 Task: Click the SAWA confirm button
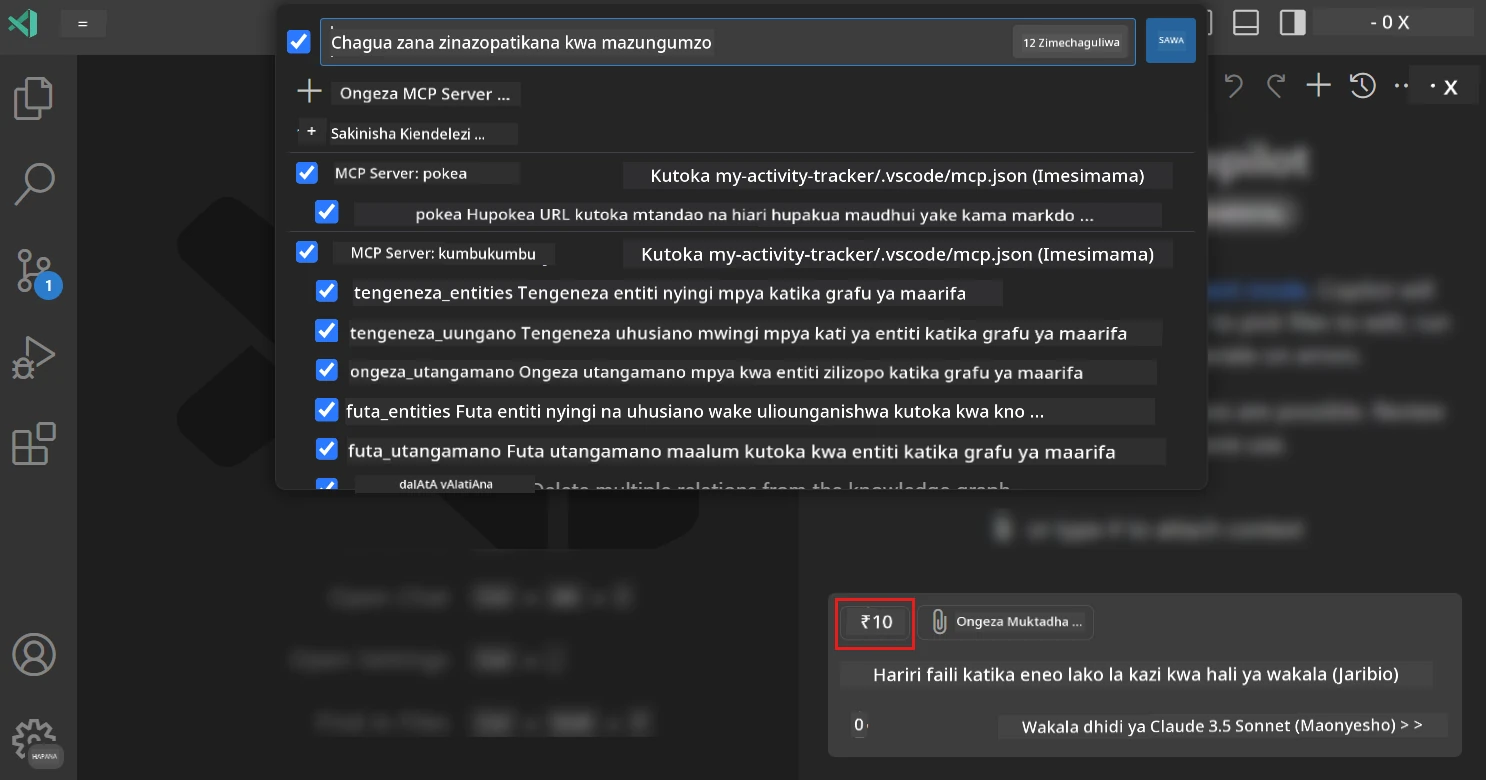[x=1170, y=41]
